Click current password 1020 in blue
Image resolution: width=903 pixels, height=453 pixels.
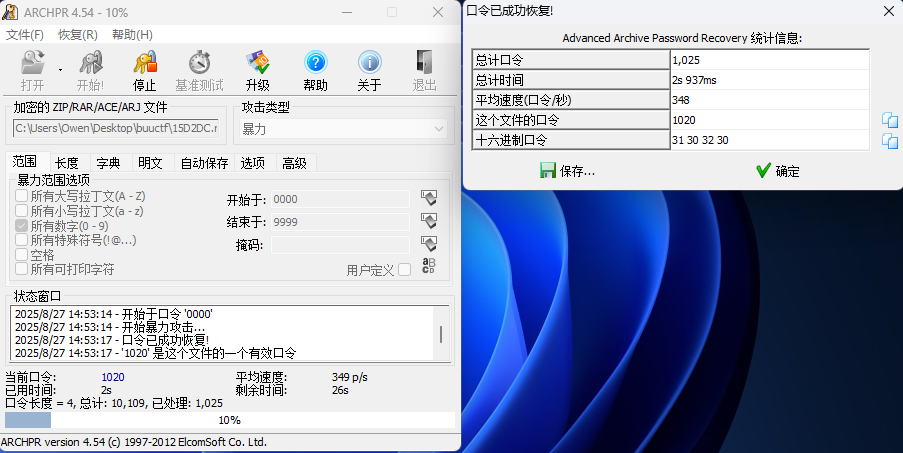point(113,377)
